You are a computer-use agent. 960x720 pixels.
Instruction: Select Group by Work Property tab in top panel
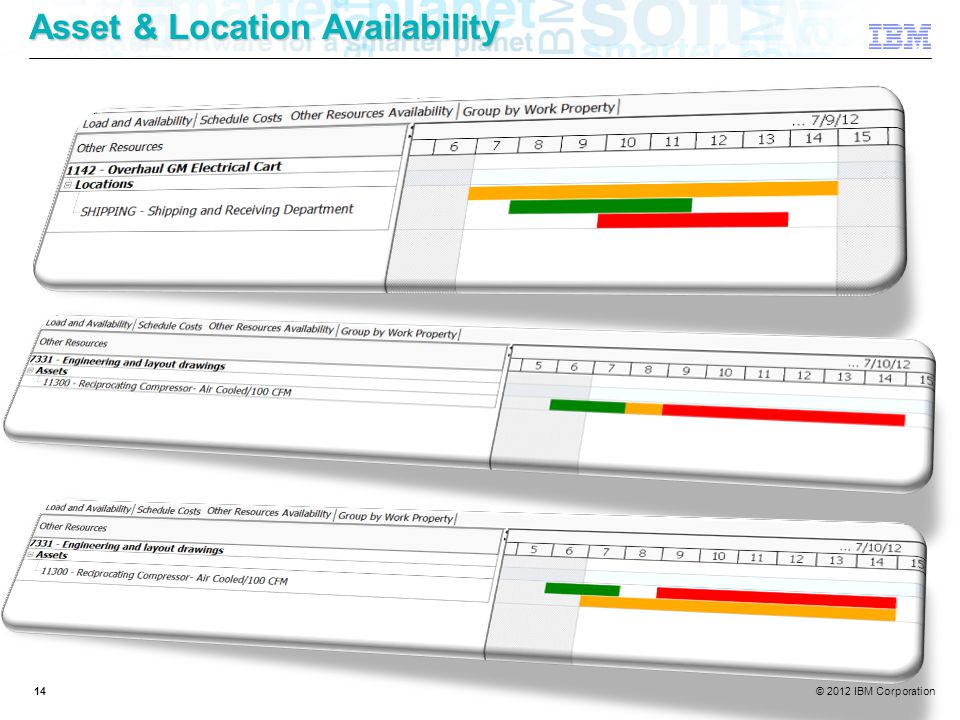pyautogui.click(x=539, y=109)
